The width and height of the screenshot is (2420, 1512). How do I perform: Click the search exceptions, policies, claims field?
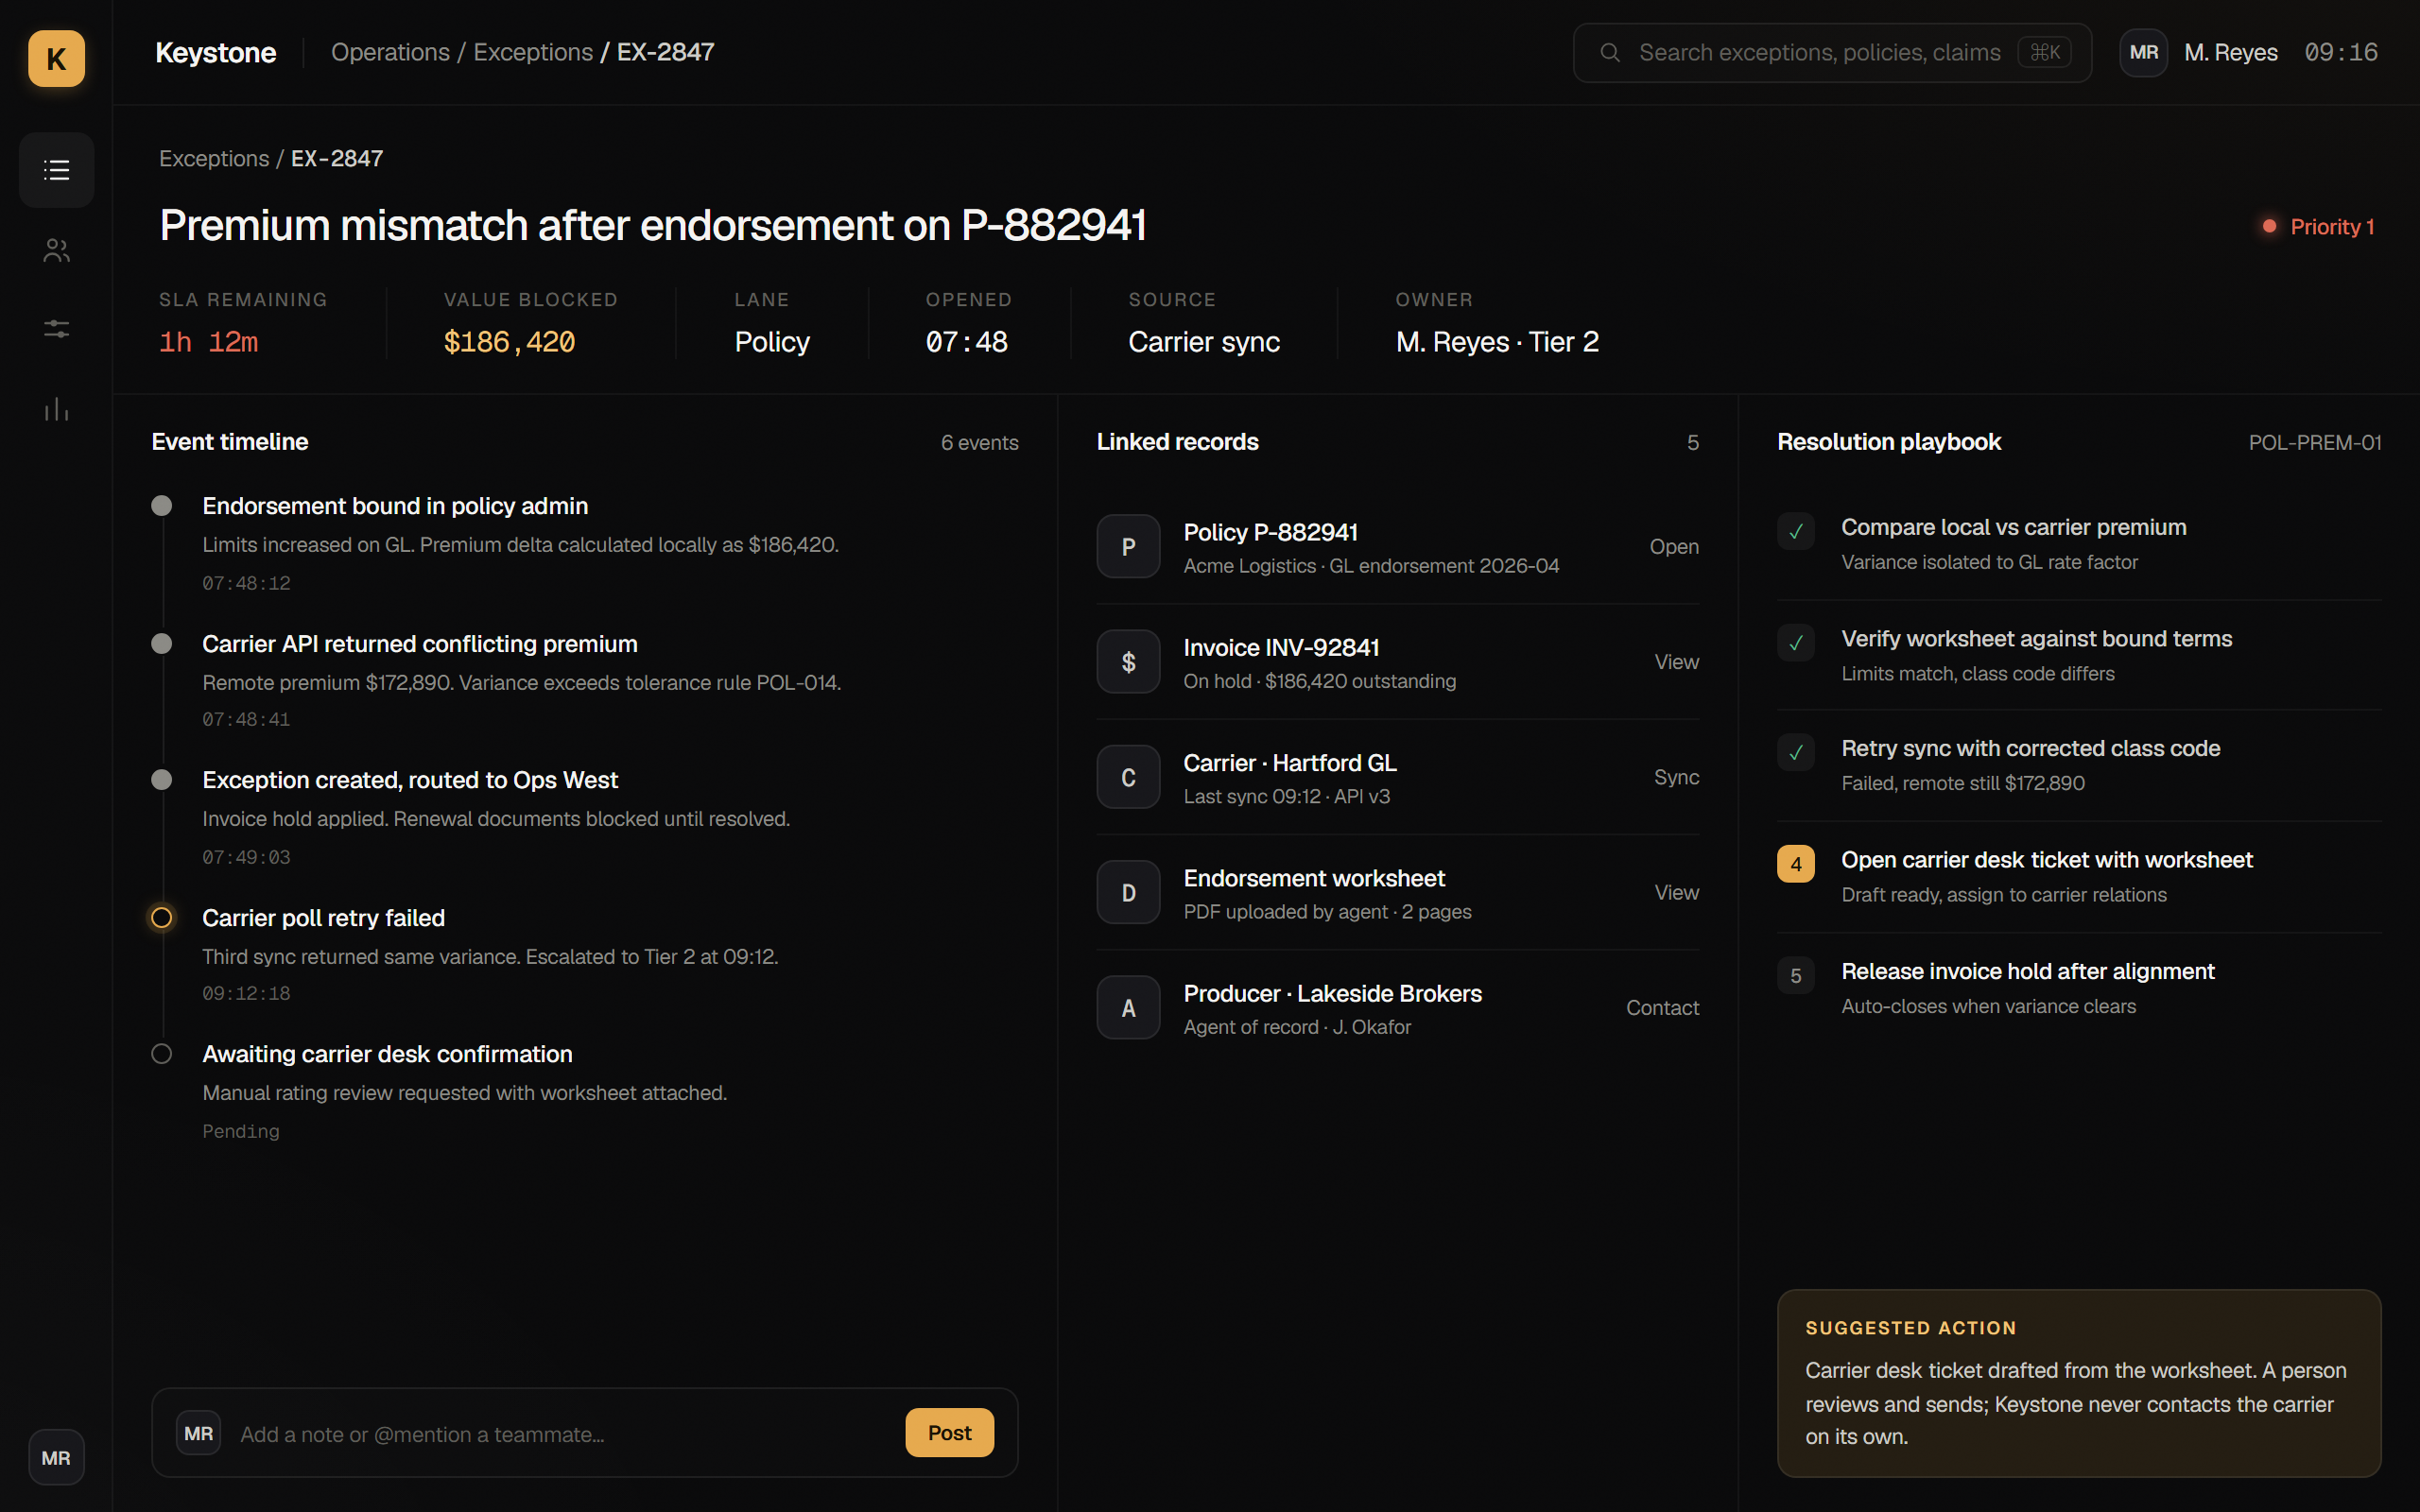click(x=1832, y=53)
